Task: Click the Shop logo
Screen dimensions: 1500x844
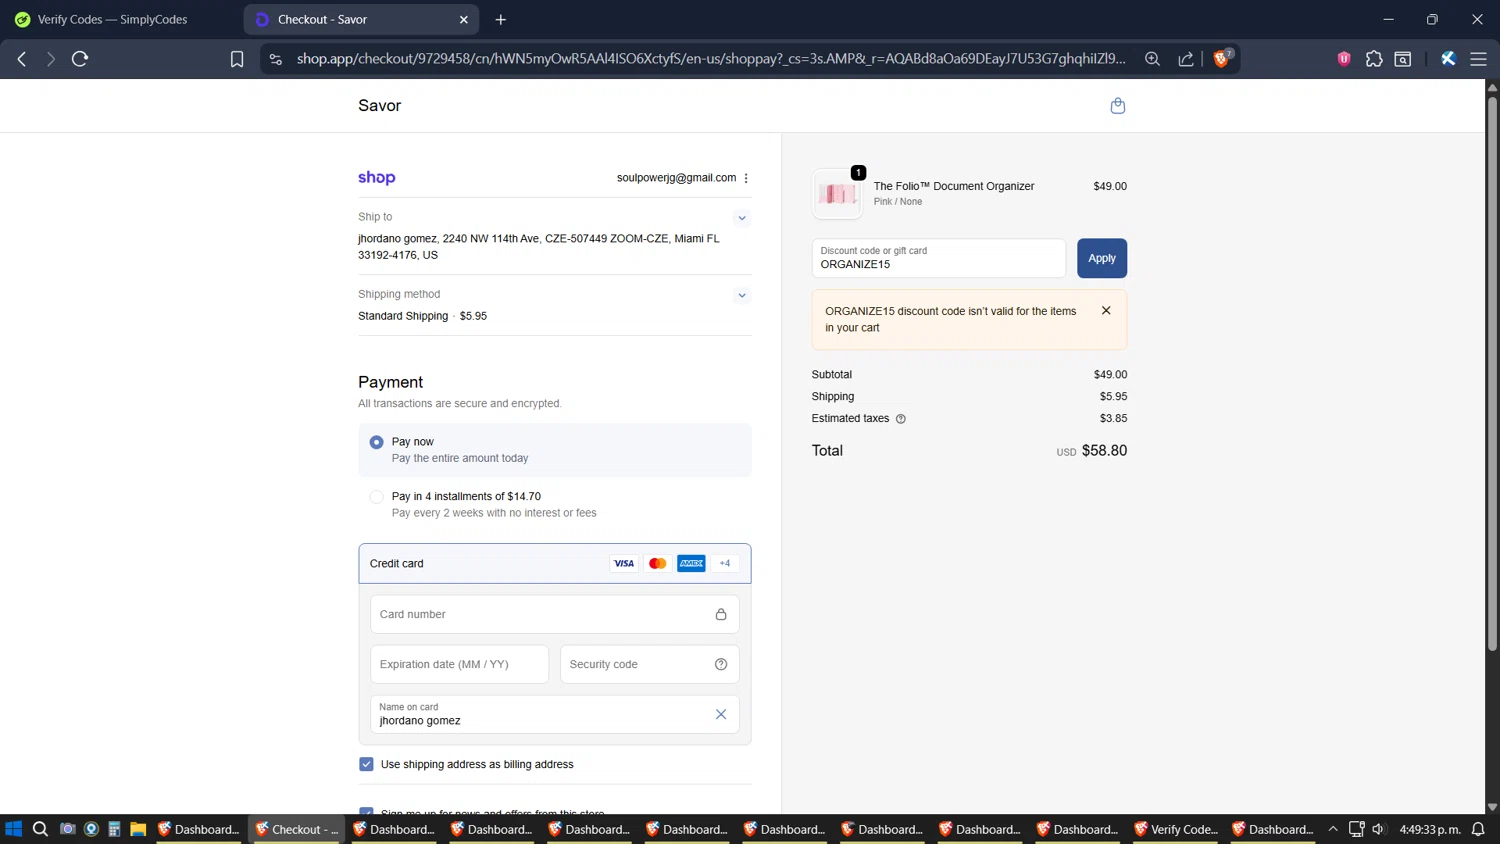Action: tap(377, 178)
